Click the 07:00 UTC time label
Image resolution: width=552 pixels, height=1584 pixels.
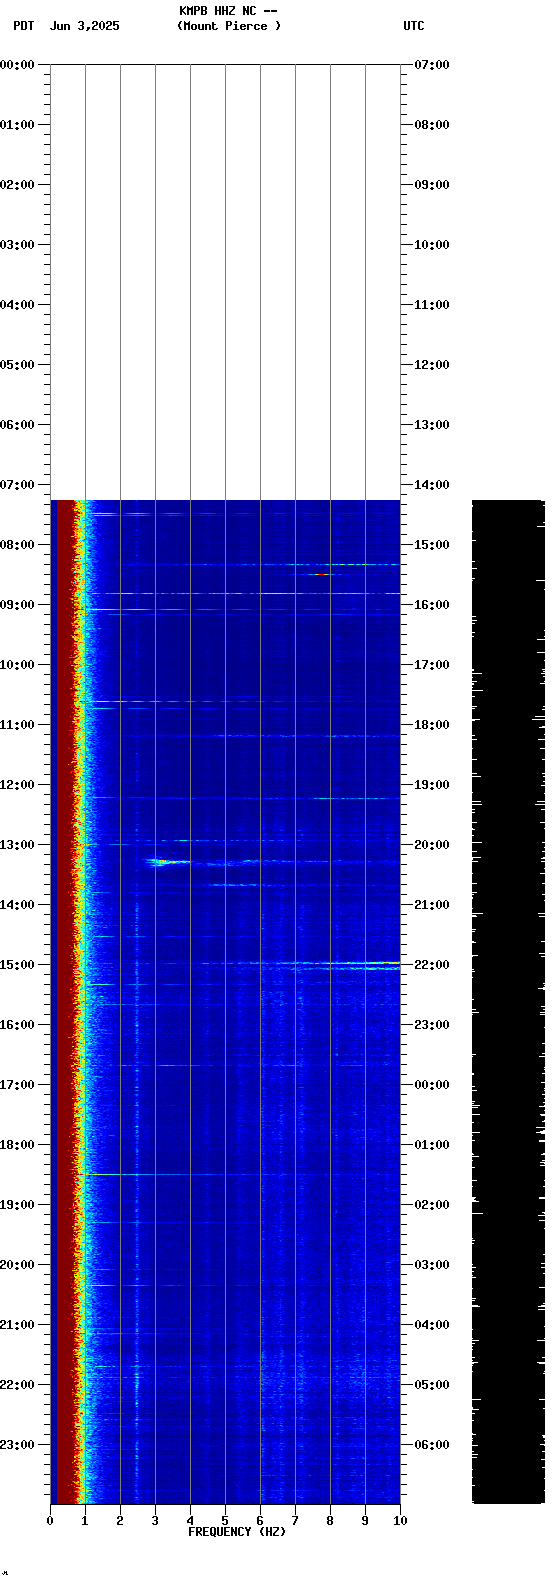pos(432,65)
